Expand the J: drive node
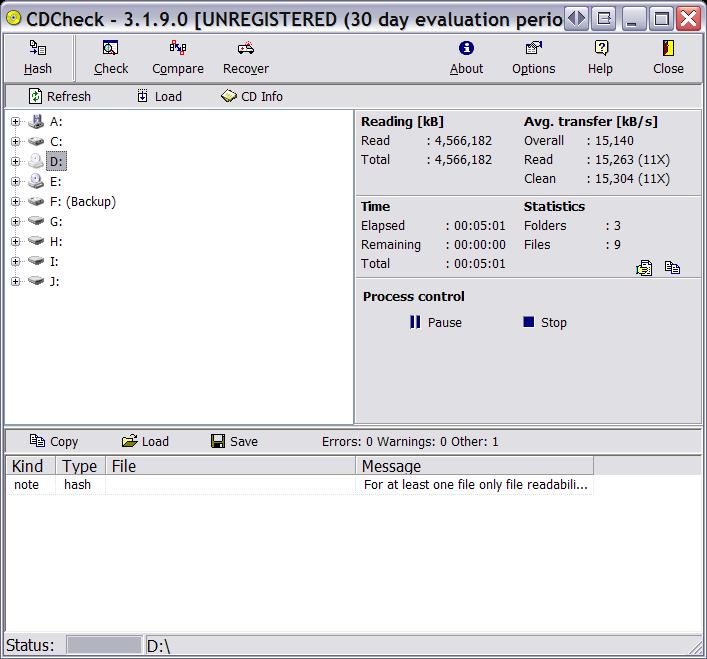The width and height of the screenshot is (707, 659). [x=15, y=281]
